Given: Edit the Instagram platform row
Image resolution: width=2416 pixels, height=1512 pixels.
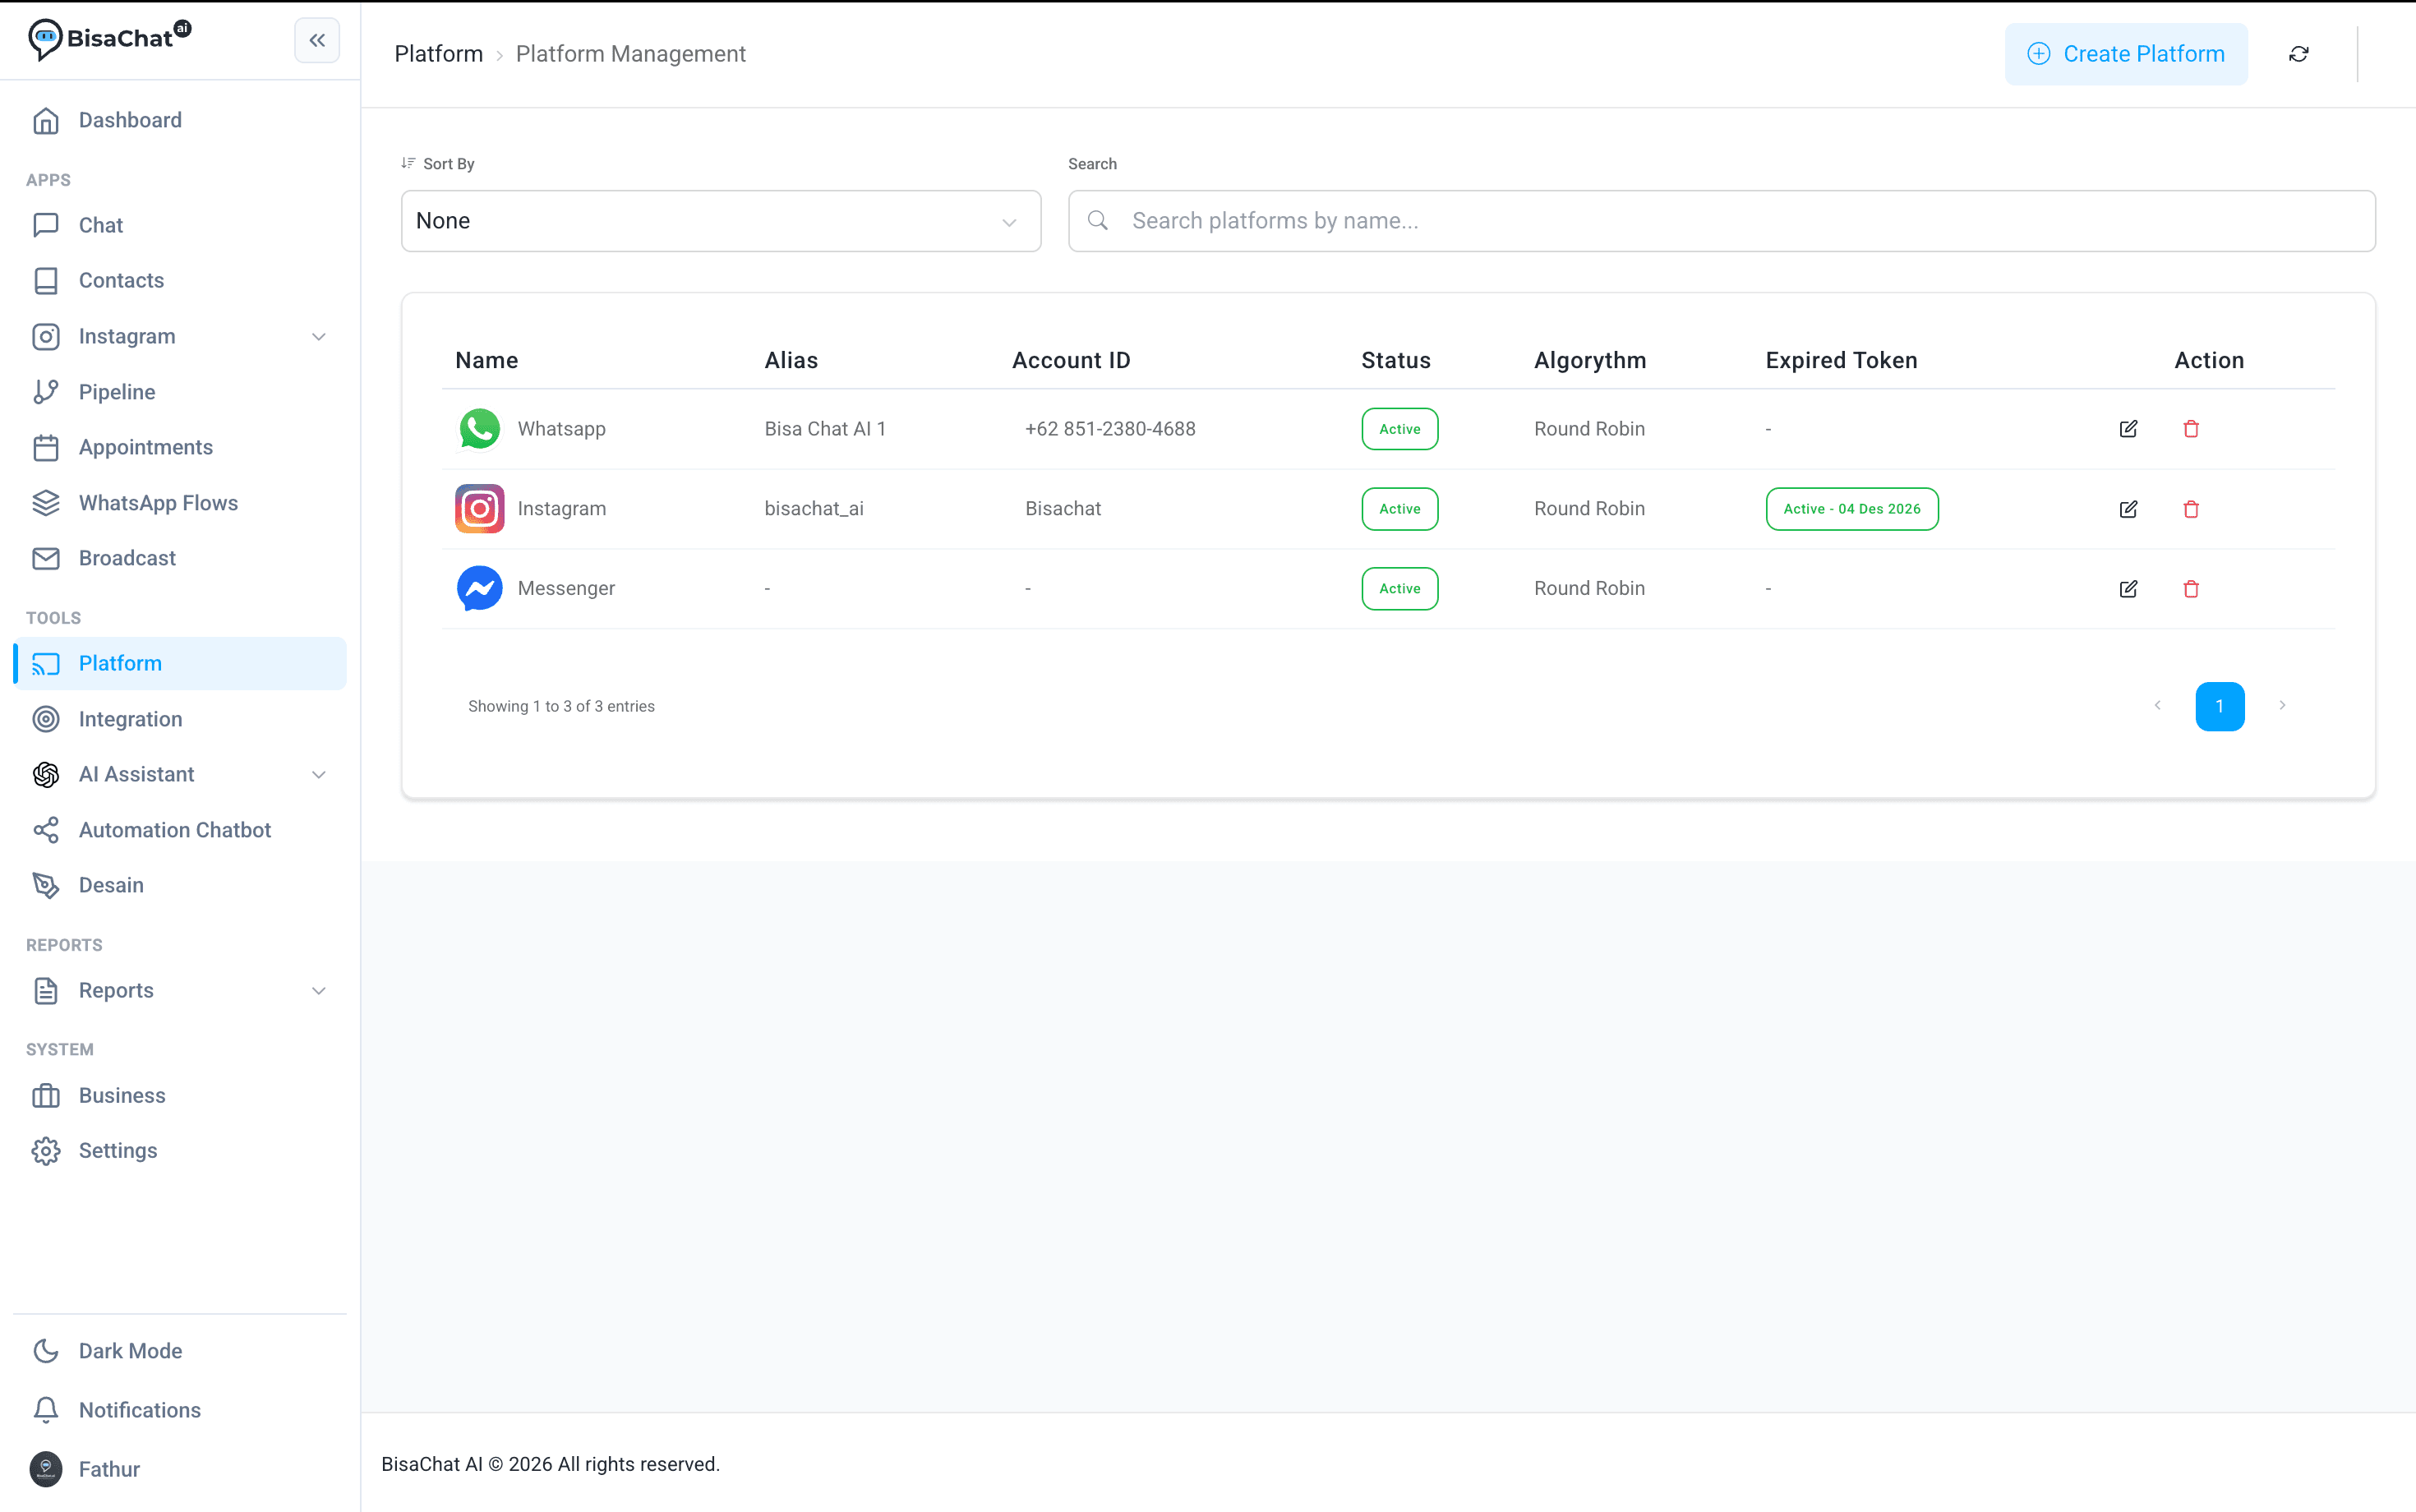Looking at the screenshot, I should pyautogui.click(x=2128, y=509).
